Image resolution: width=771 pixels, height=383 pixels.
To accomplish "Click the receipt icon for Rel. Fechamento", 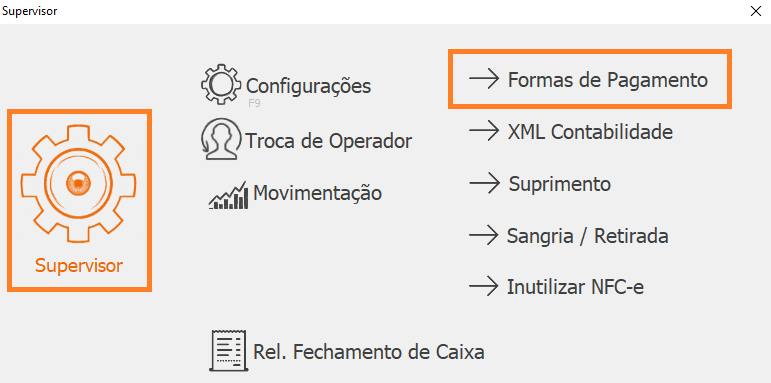I will coord(228,351).
